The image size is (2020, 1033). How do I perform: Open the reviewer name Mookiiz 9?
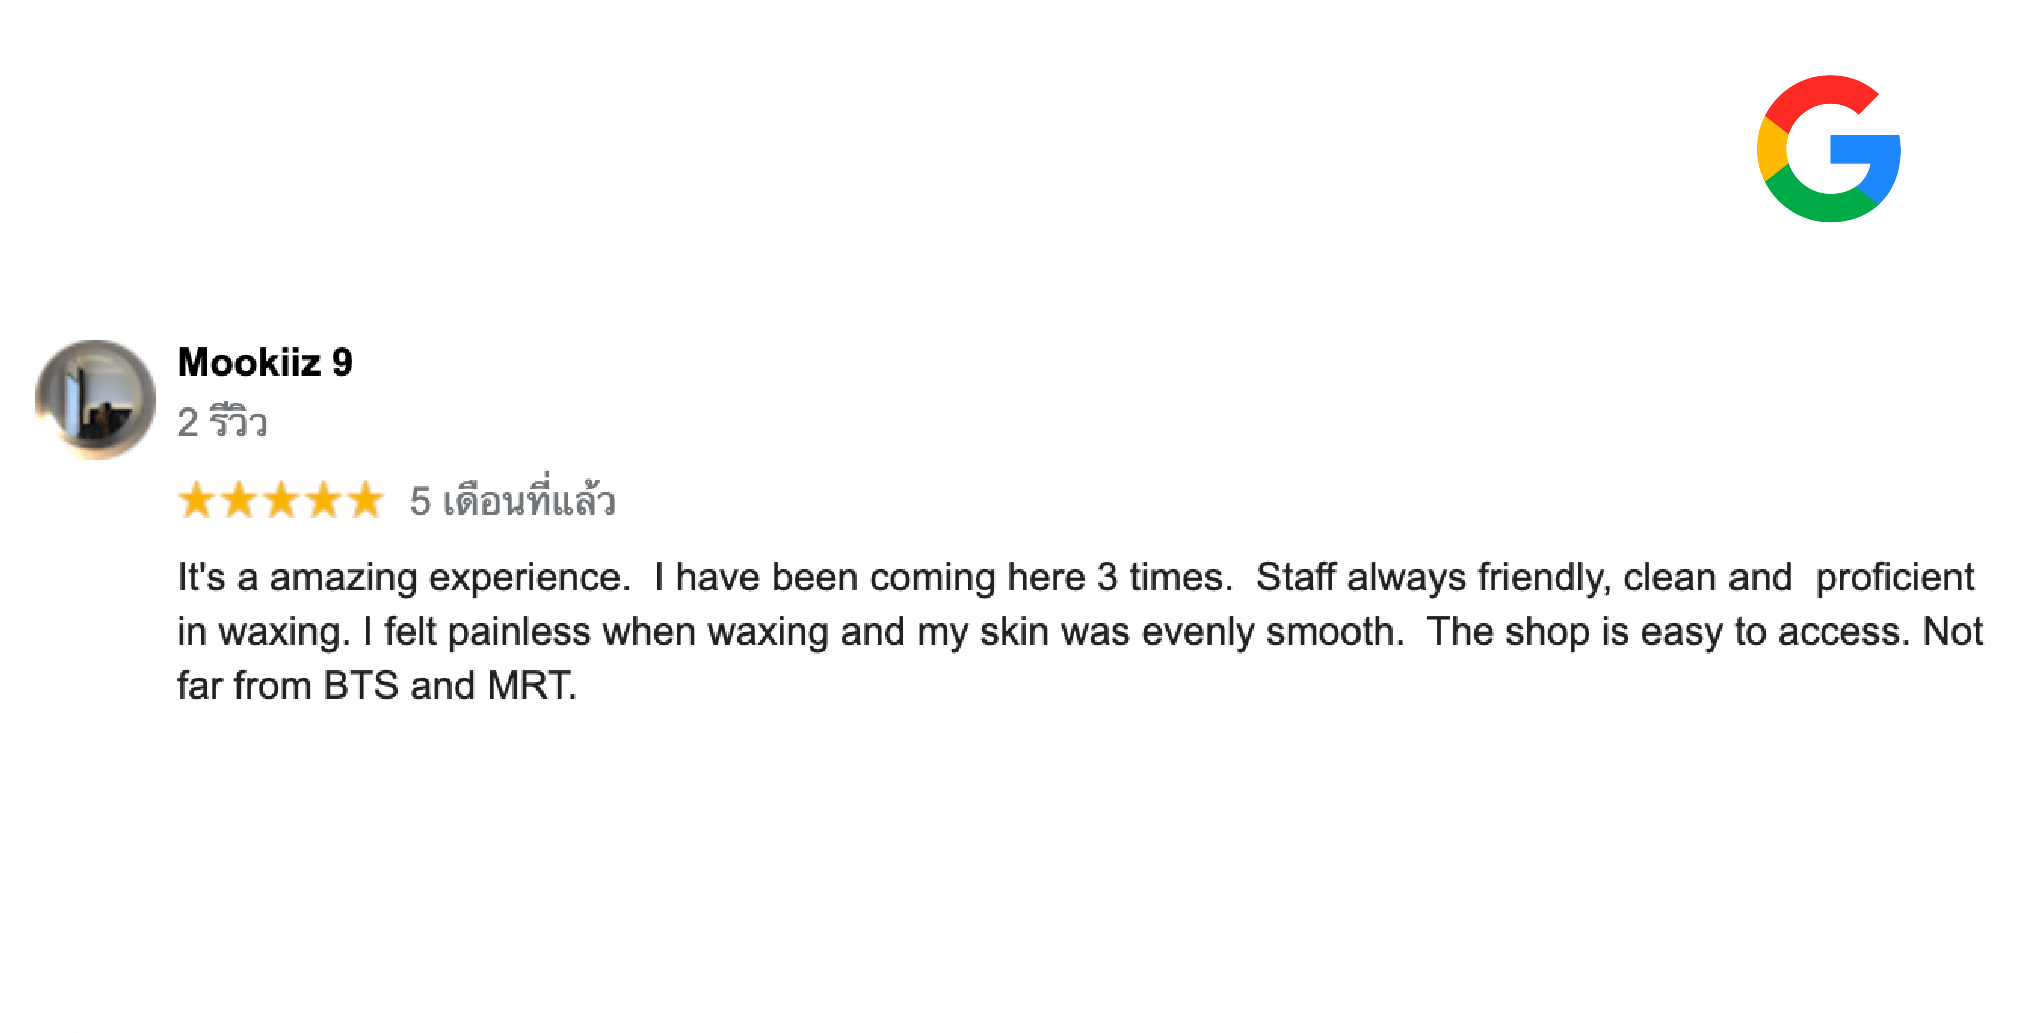[265, 363]
